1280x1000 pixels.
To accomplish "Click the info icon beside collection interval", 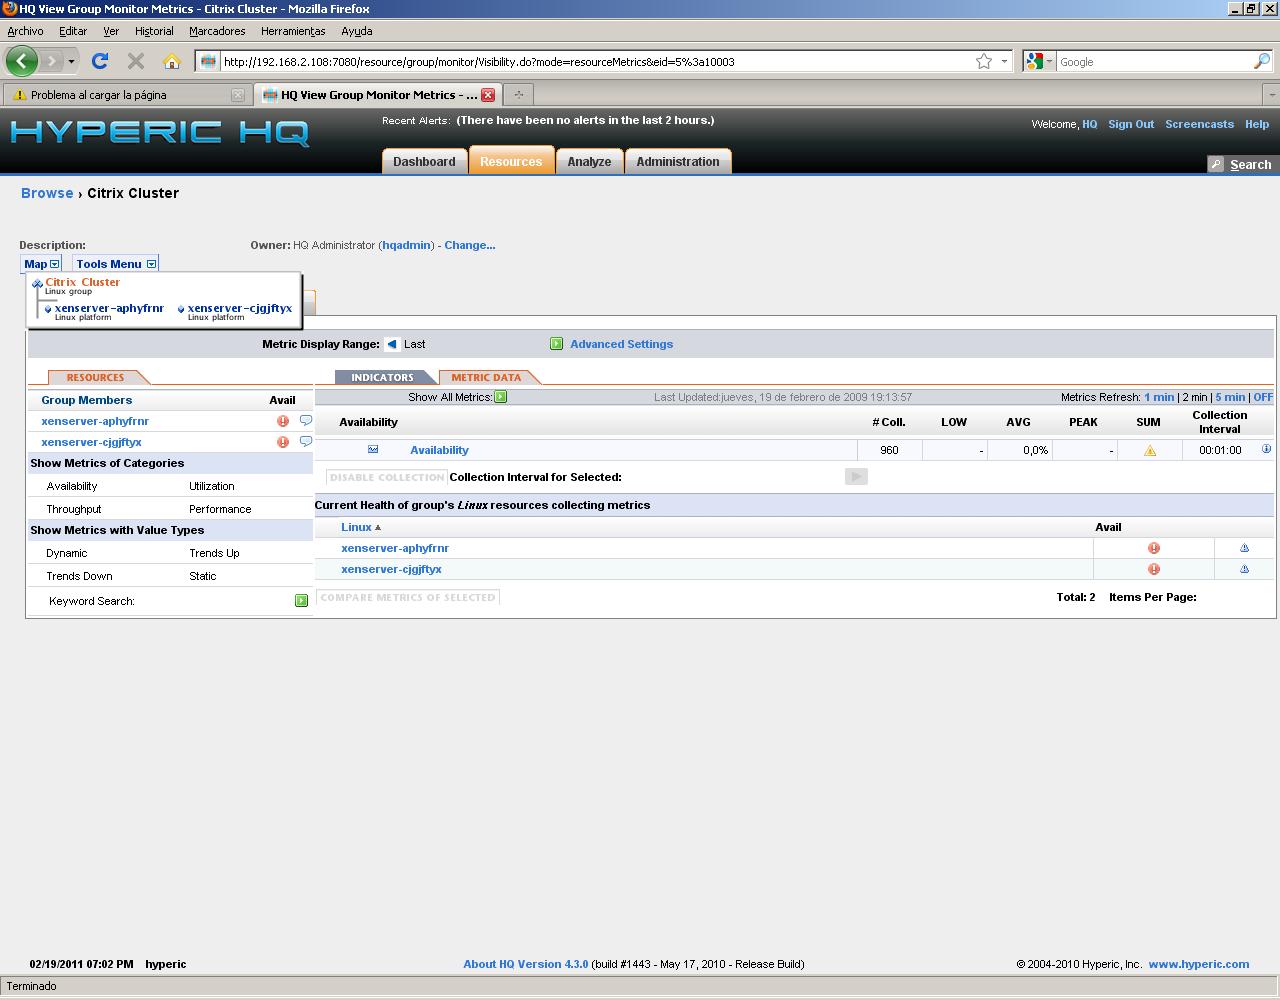I will pyautogui.click(x=1266, y=450).
